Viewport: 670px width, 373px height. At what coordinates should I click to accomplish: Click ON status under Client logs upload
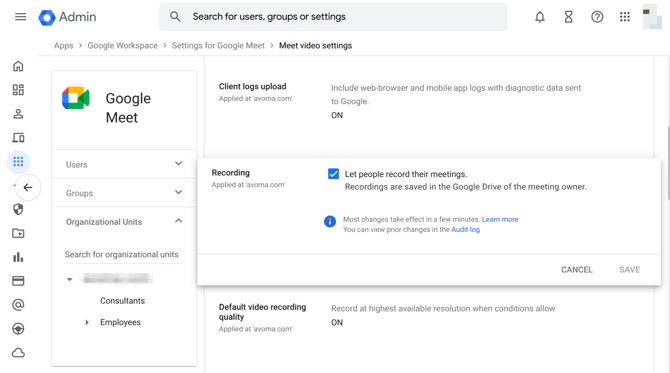[x=337, y=115]
